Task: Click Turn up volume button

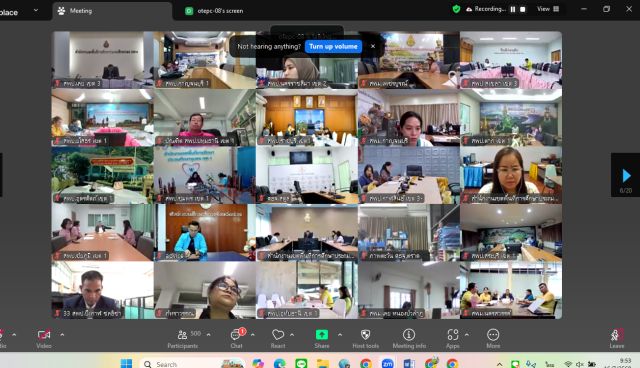Action: (333, 47)
